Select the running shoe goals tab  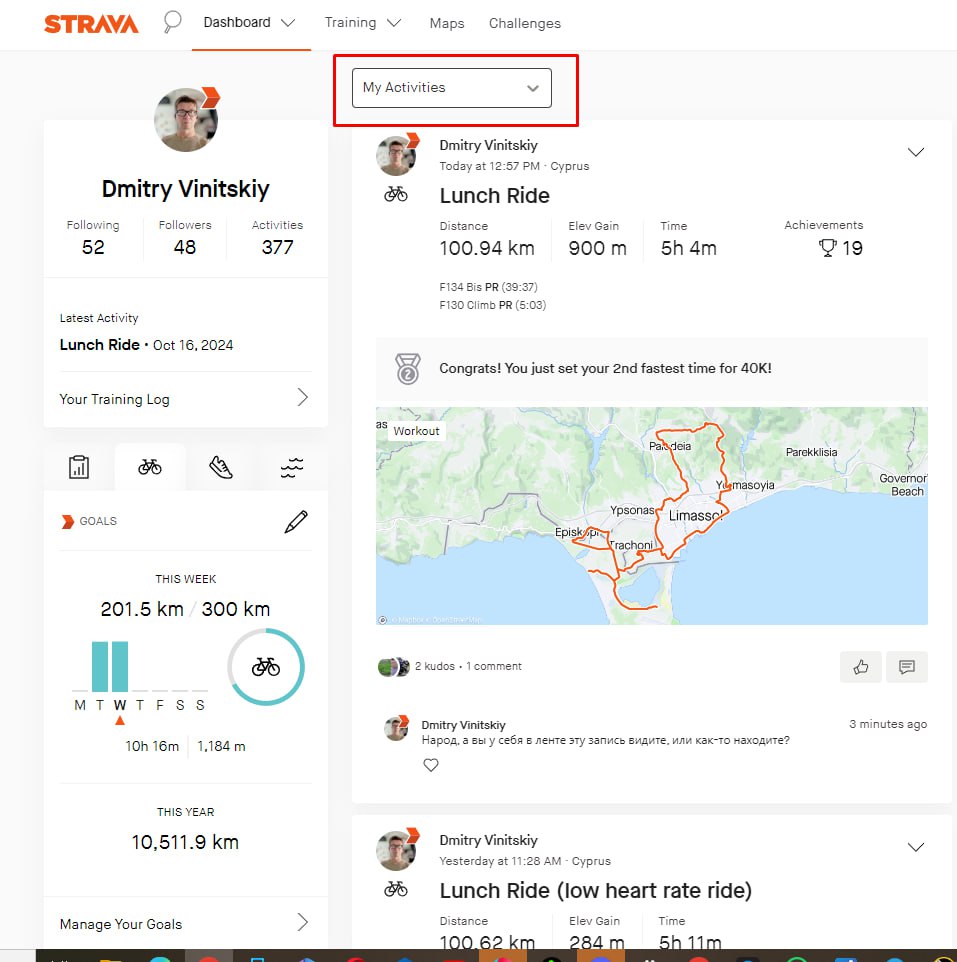[220, 467]
